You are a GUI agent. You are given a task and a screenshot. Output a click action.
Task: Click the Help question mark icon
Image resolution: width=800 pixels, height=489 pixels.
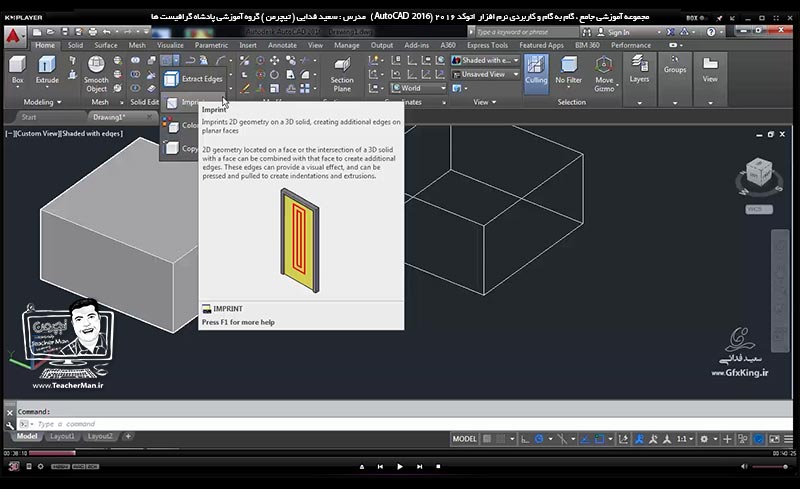click(x=711, y=32)
